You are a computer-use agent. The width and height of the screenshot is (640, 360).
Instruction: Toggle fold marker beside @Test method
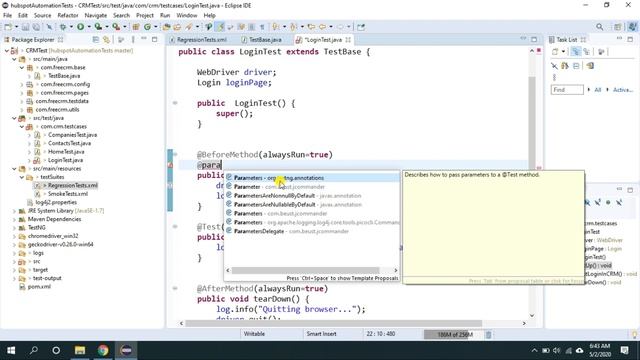pyautogui.click(x=175, y=227)
